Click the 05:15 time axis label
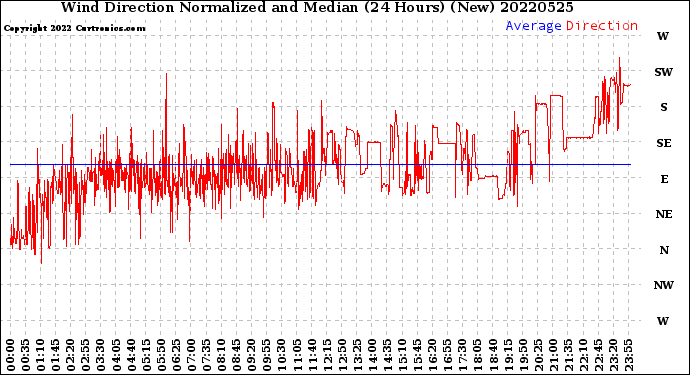The height and width of the screenshot is (375, 690). coord(146,355)
